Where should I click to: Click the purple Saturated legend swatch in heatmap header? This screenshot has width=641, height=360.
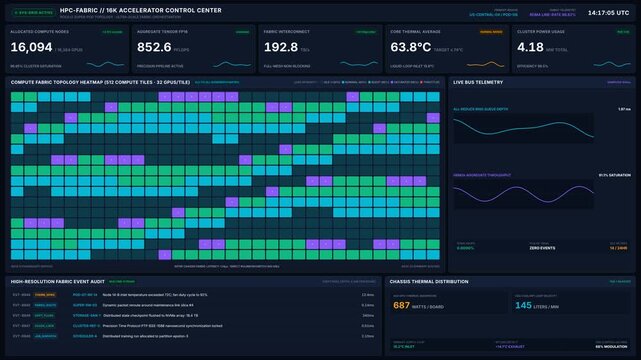392,83
